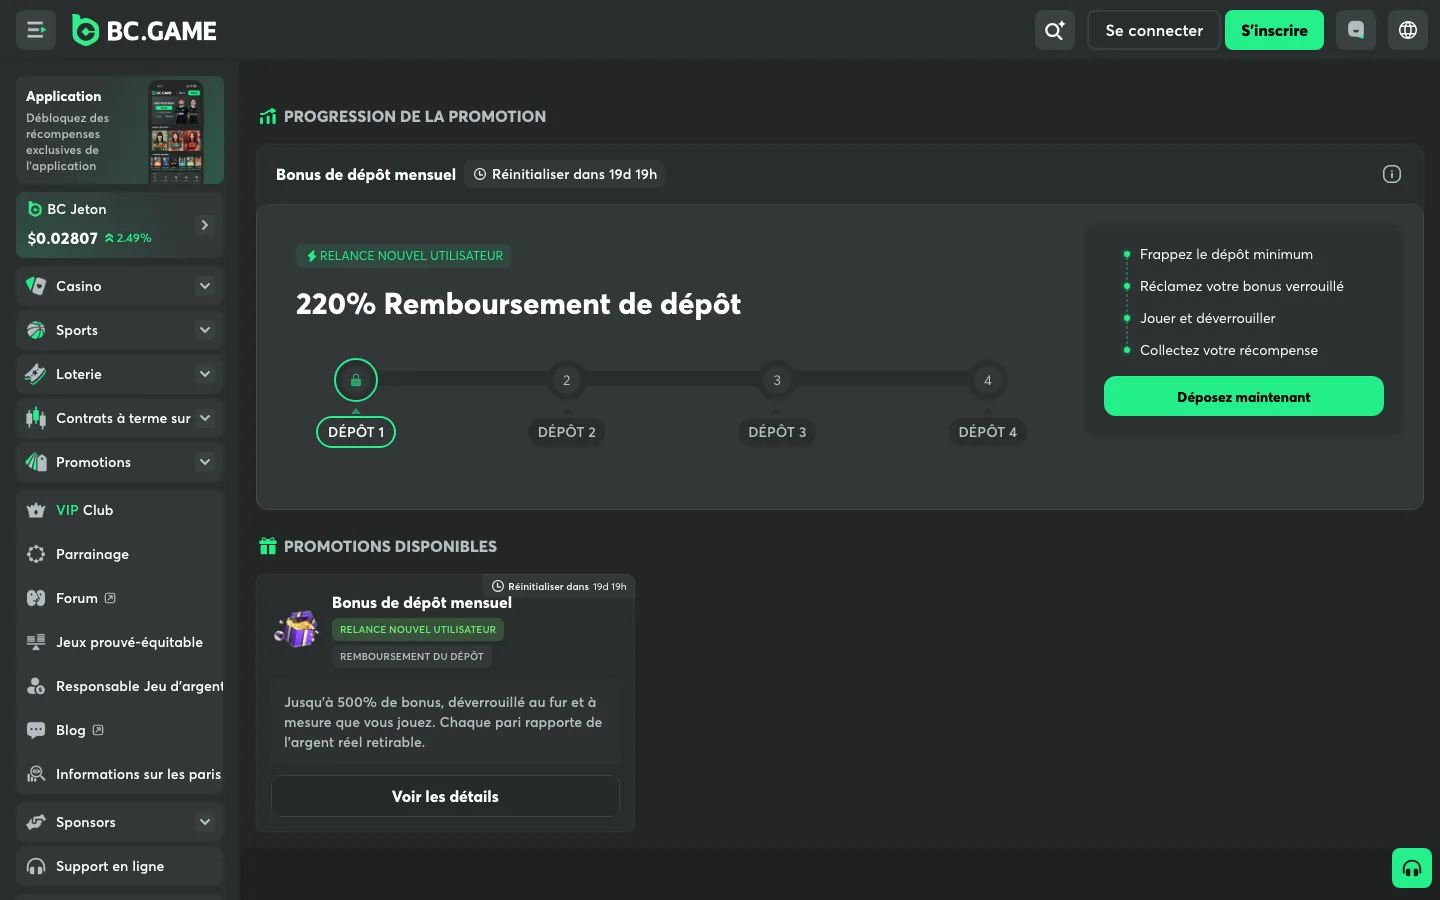Expand the Sports menu chevron
Viewport: 1440px width, 900px height.
click(205, 330)
